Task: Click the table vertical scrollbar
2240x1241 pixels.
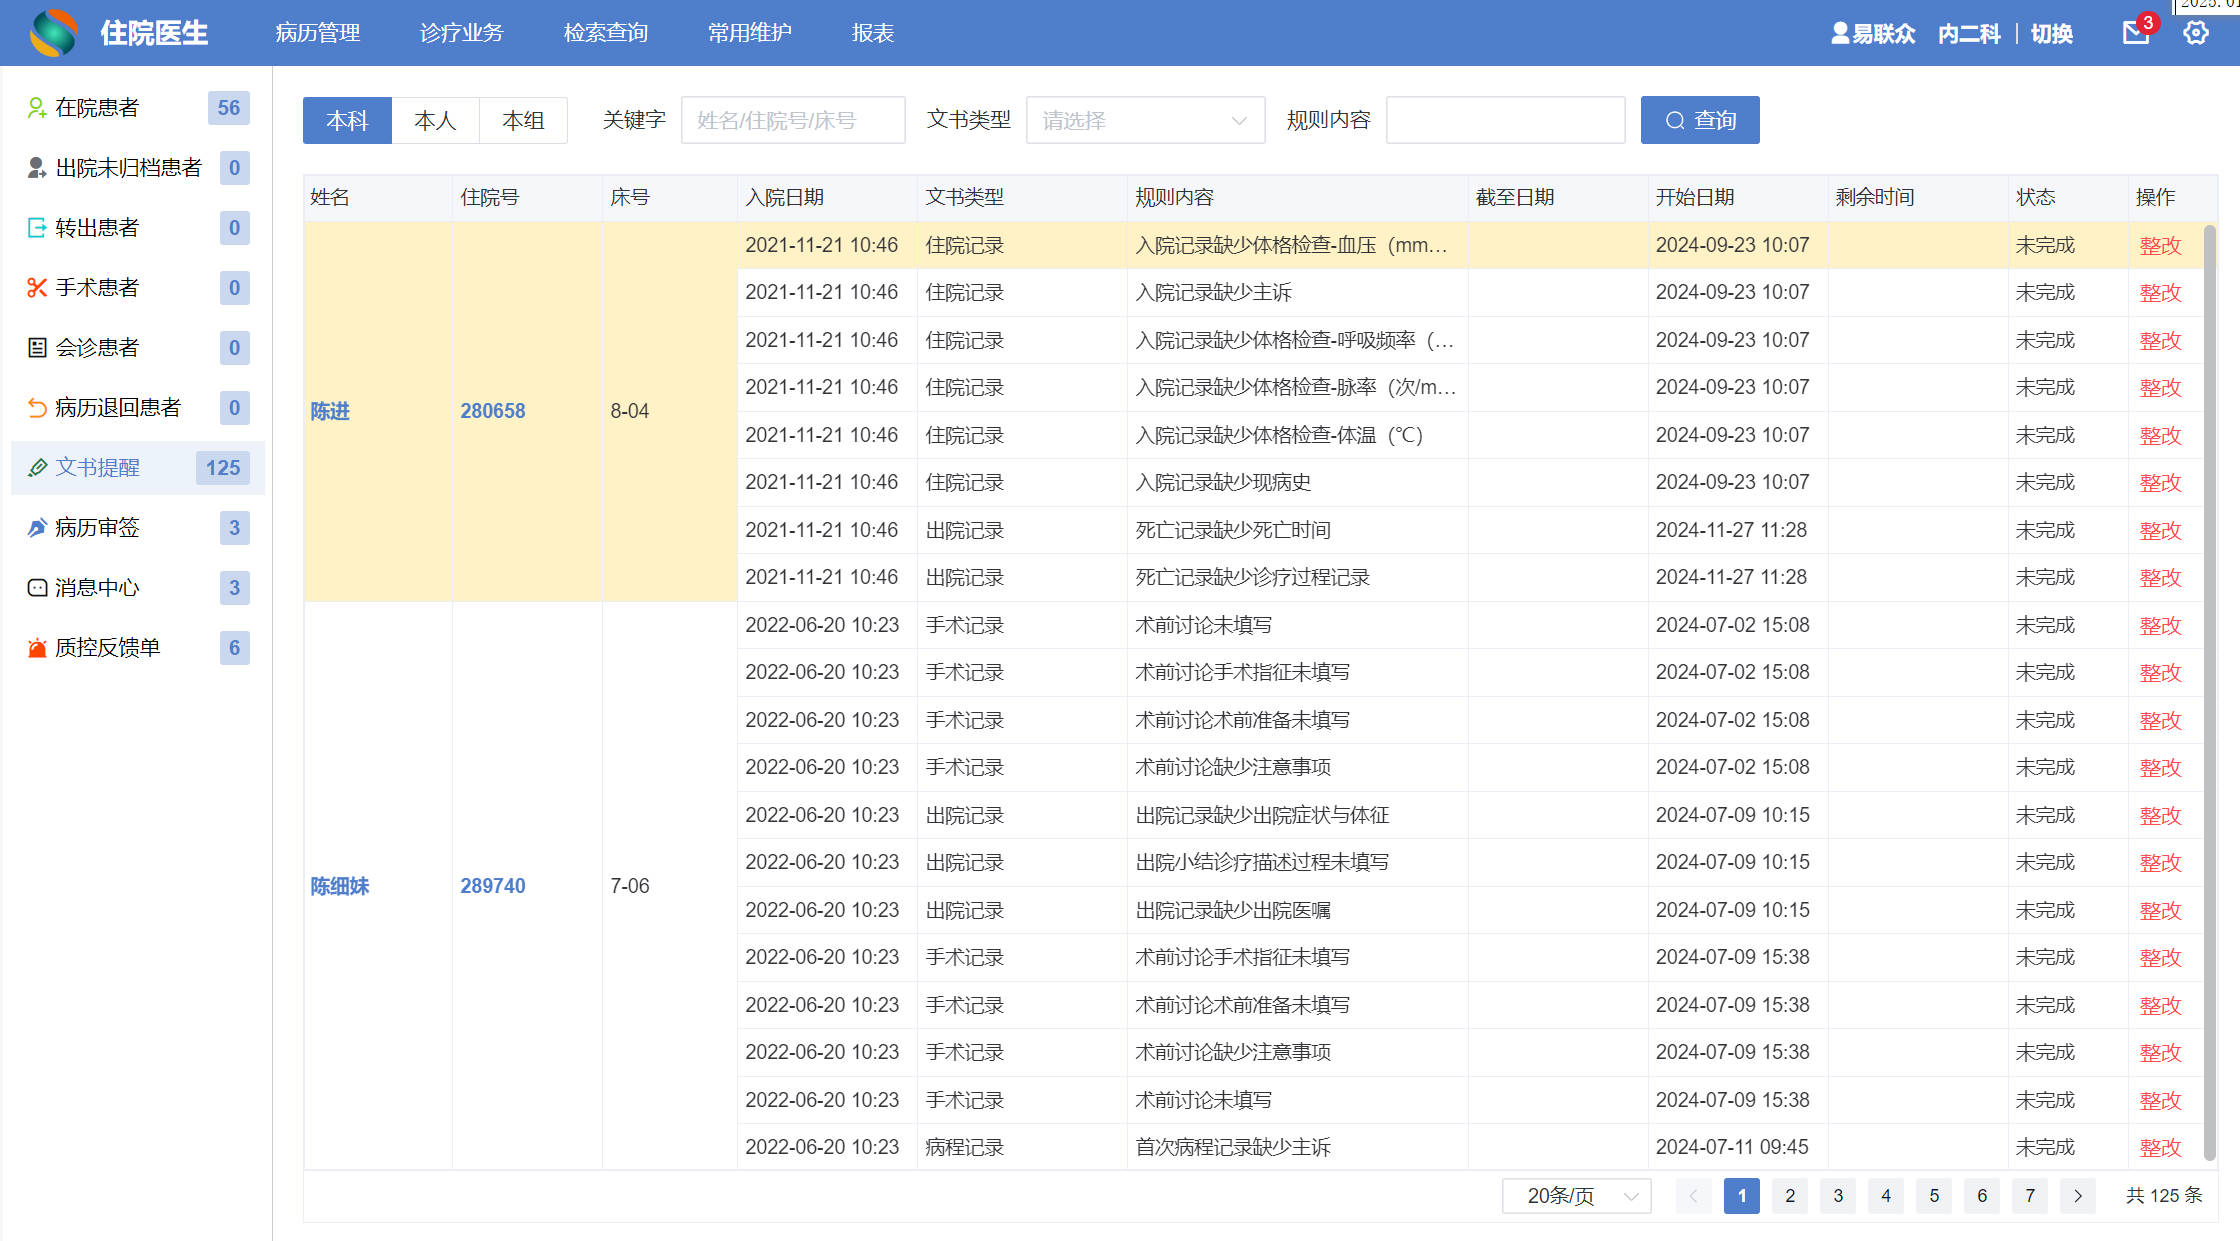Action: [2209, 690]
